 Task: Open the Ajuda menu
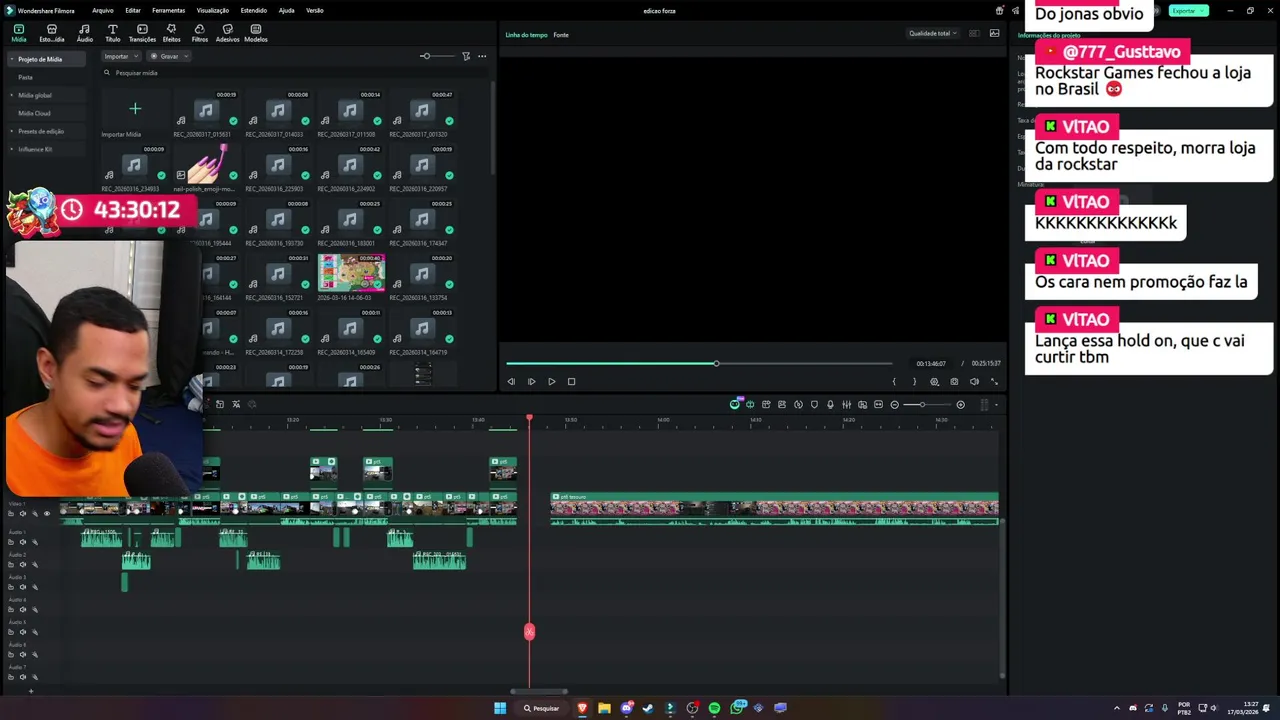(x=286, y=10)
